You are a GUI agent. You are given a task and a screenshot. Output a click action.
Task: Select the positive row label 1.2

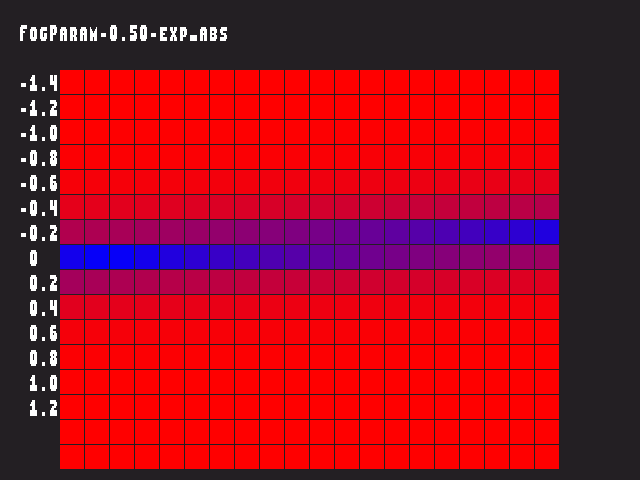pyautogui.click(x=44, y=408)
